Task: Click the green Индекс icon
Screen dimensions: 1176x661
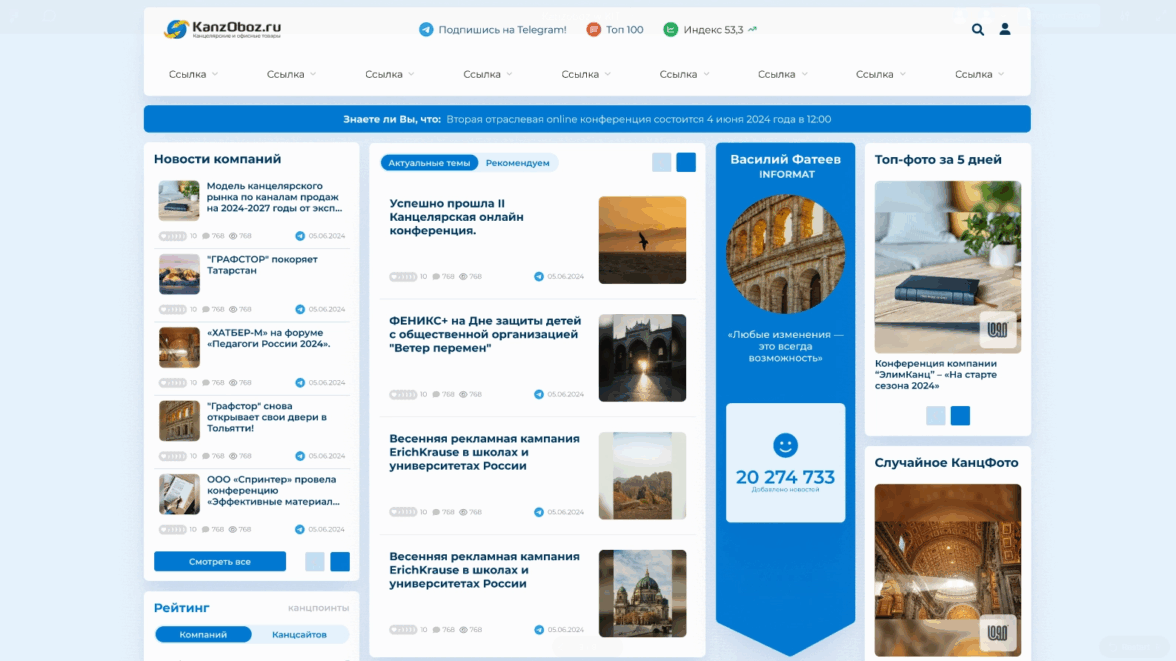Action: (670, 29)
